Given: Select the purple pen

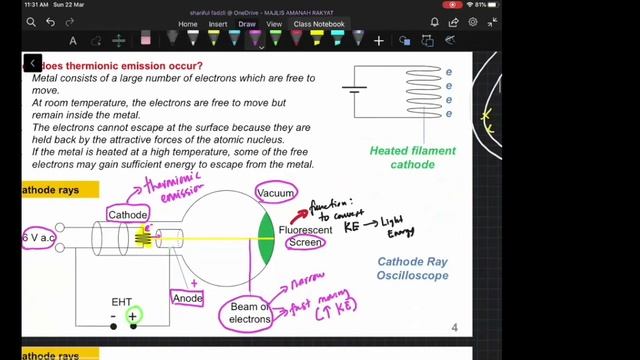Looking at the screenshot, I should (x=255, y=38).
